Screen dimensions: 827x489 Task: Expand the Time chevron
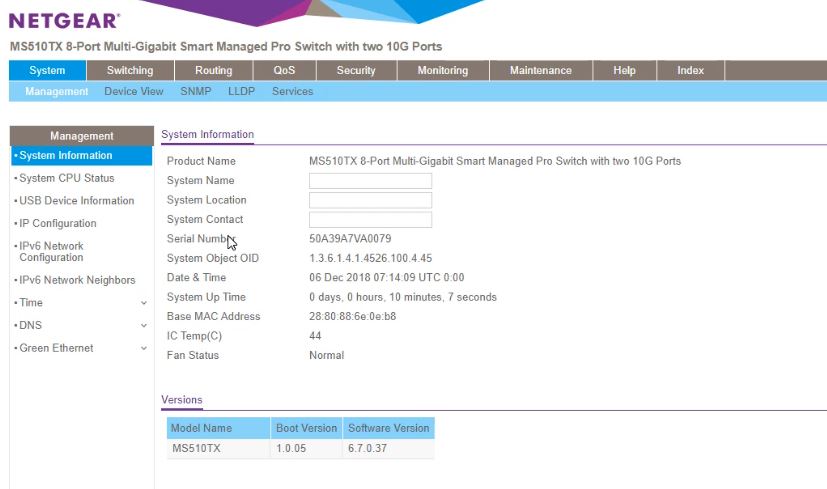143,303
